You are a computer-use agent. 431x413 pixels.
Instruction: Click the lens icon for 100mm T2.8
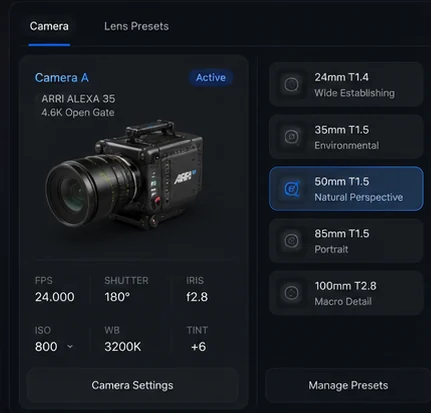(x=291, y=293)
